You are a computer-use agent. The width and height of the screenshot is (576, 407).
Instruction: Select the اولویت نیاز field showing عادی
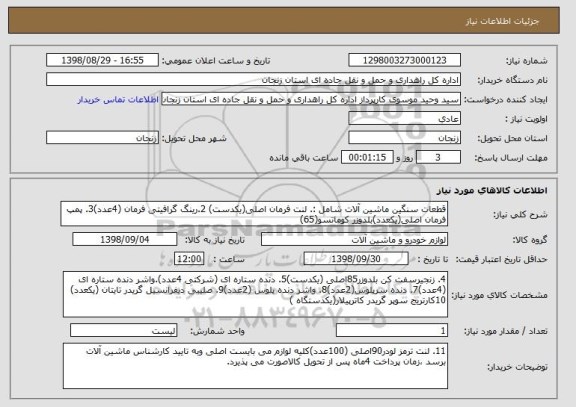(404, 119)
